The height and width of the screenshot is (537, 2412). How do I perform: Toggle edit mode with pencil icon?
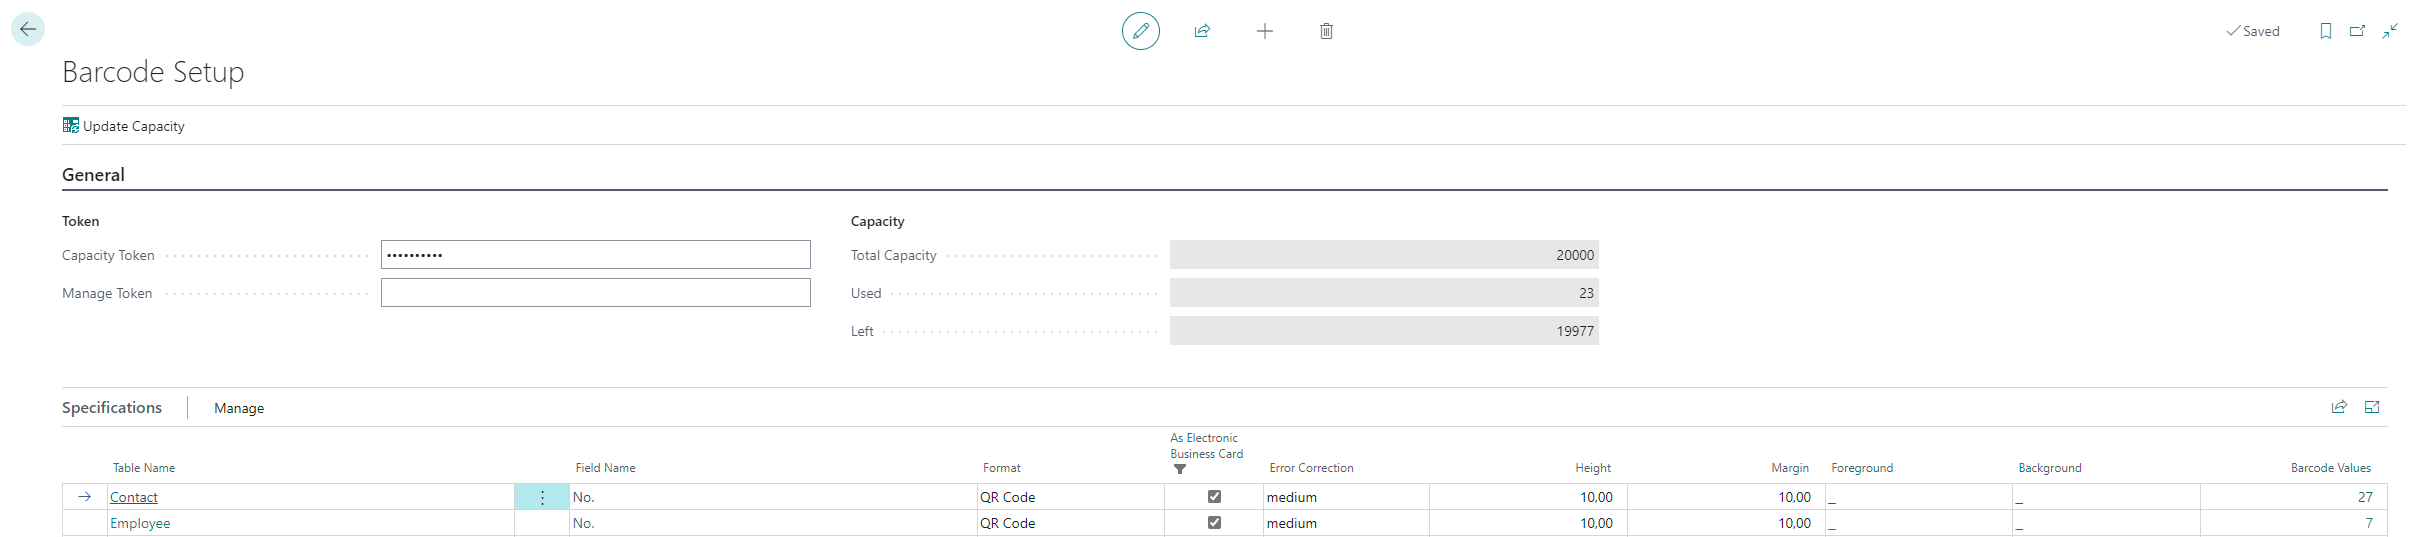tap(1140, 31)
